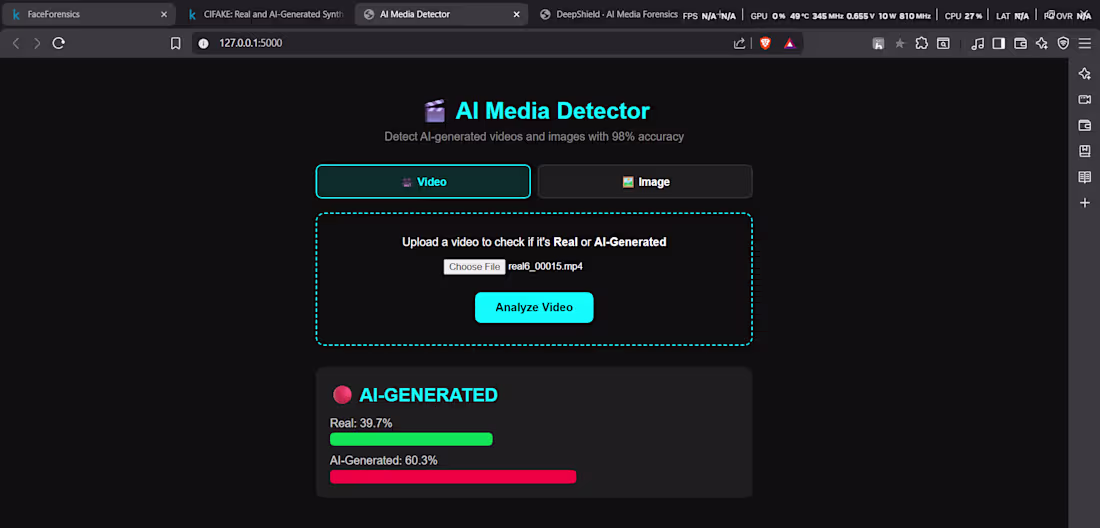Add sidebar item with plus icon
The width and height of the screenshot is (1100, 528).
pyautogui.click(x=1085, y=203)
